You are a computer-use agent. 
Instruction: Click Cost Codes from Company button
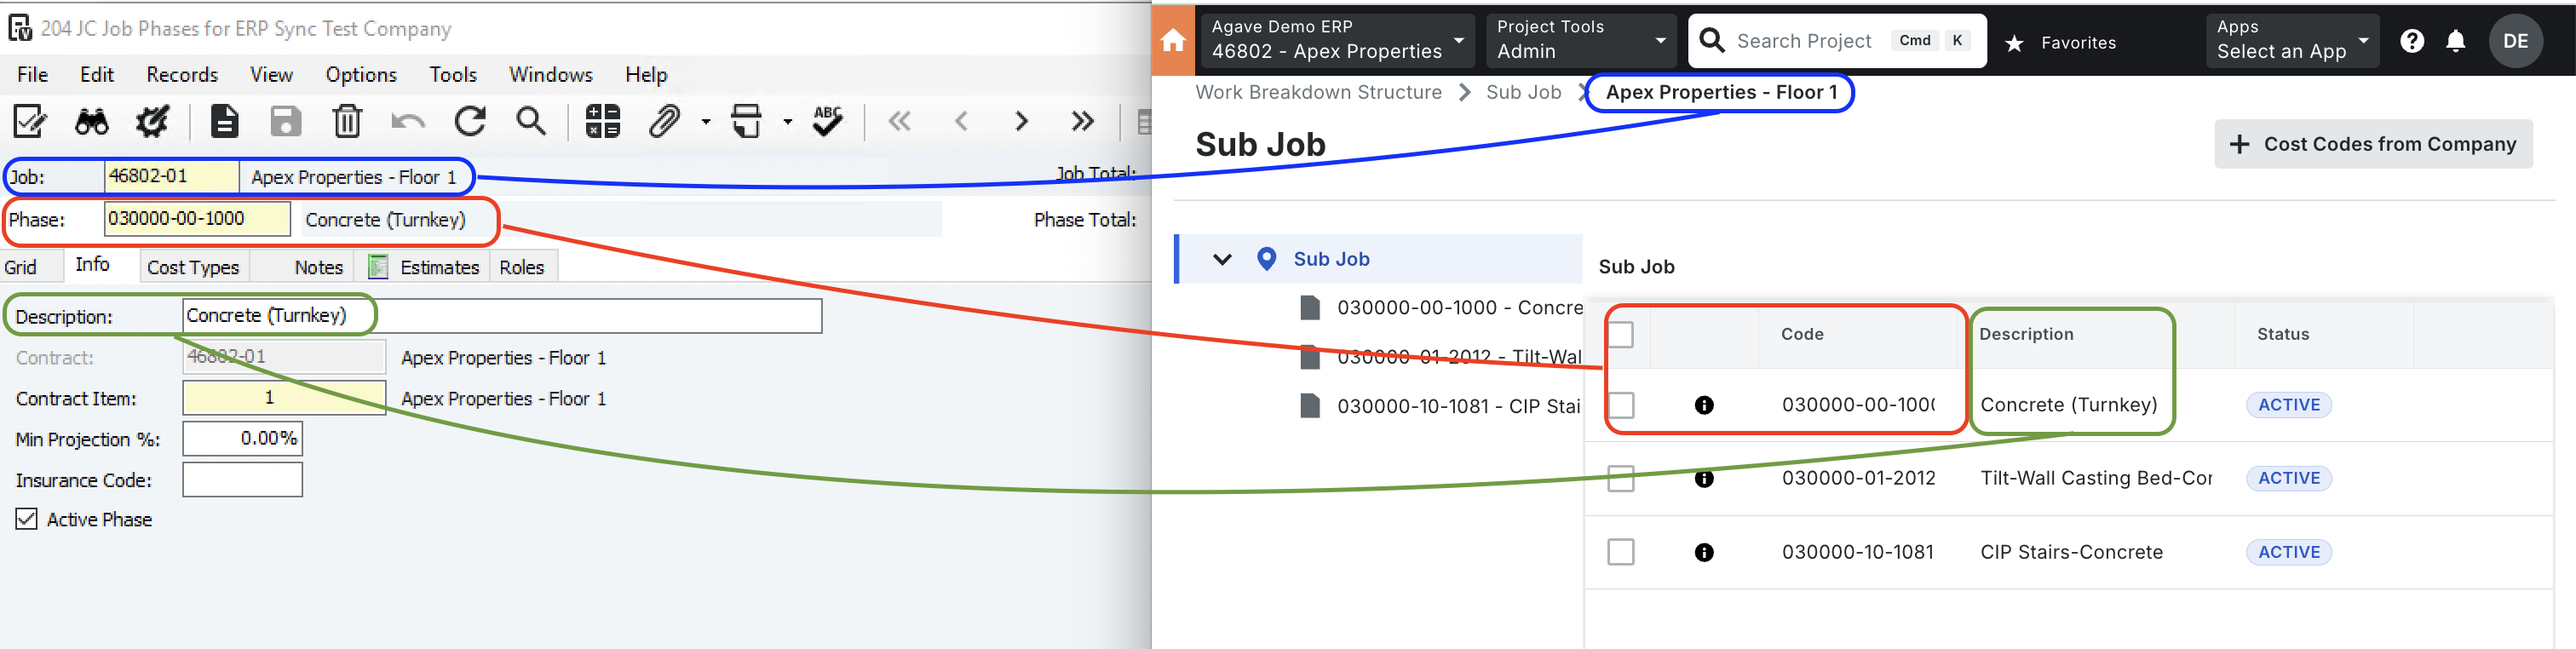[x=2373, y=144]
